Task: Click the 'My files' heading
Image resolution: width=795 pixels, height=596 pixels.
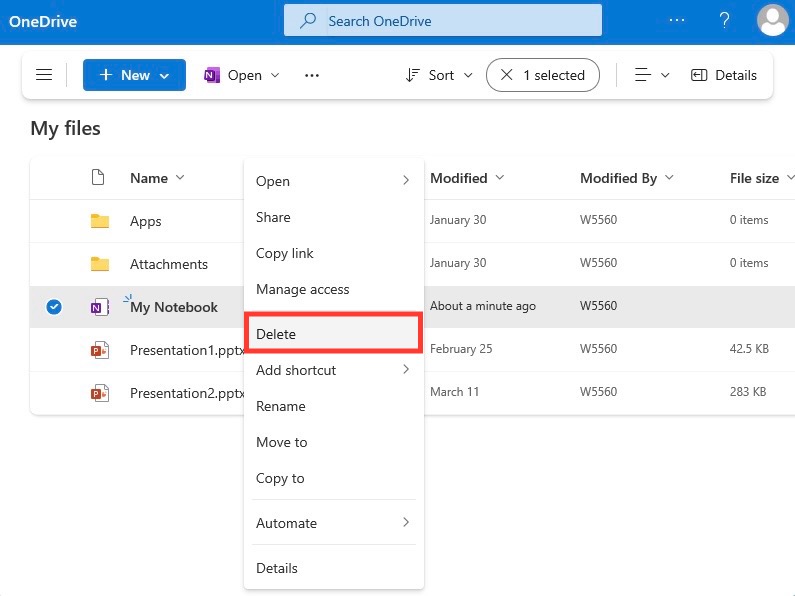Action: point(65,128)
